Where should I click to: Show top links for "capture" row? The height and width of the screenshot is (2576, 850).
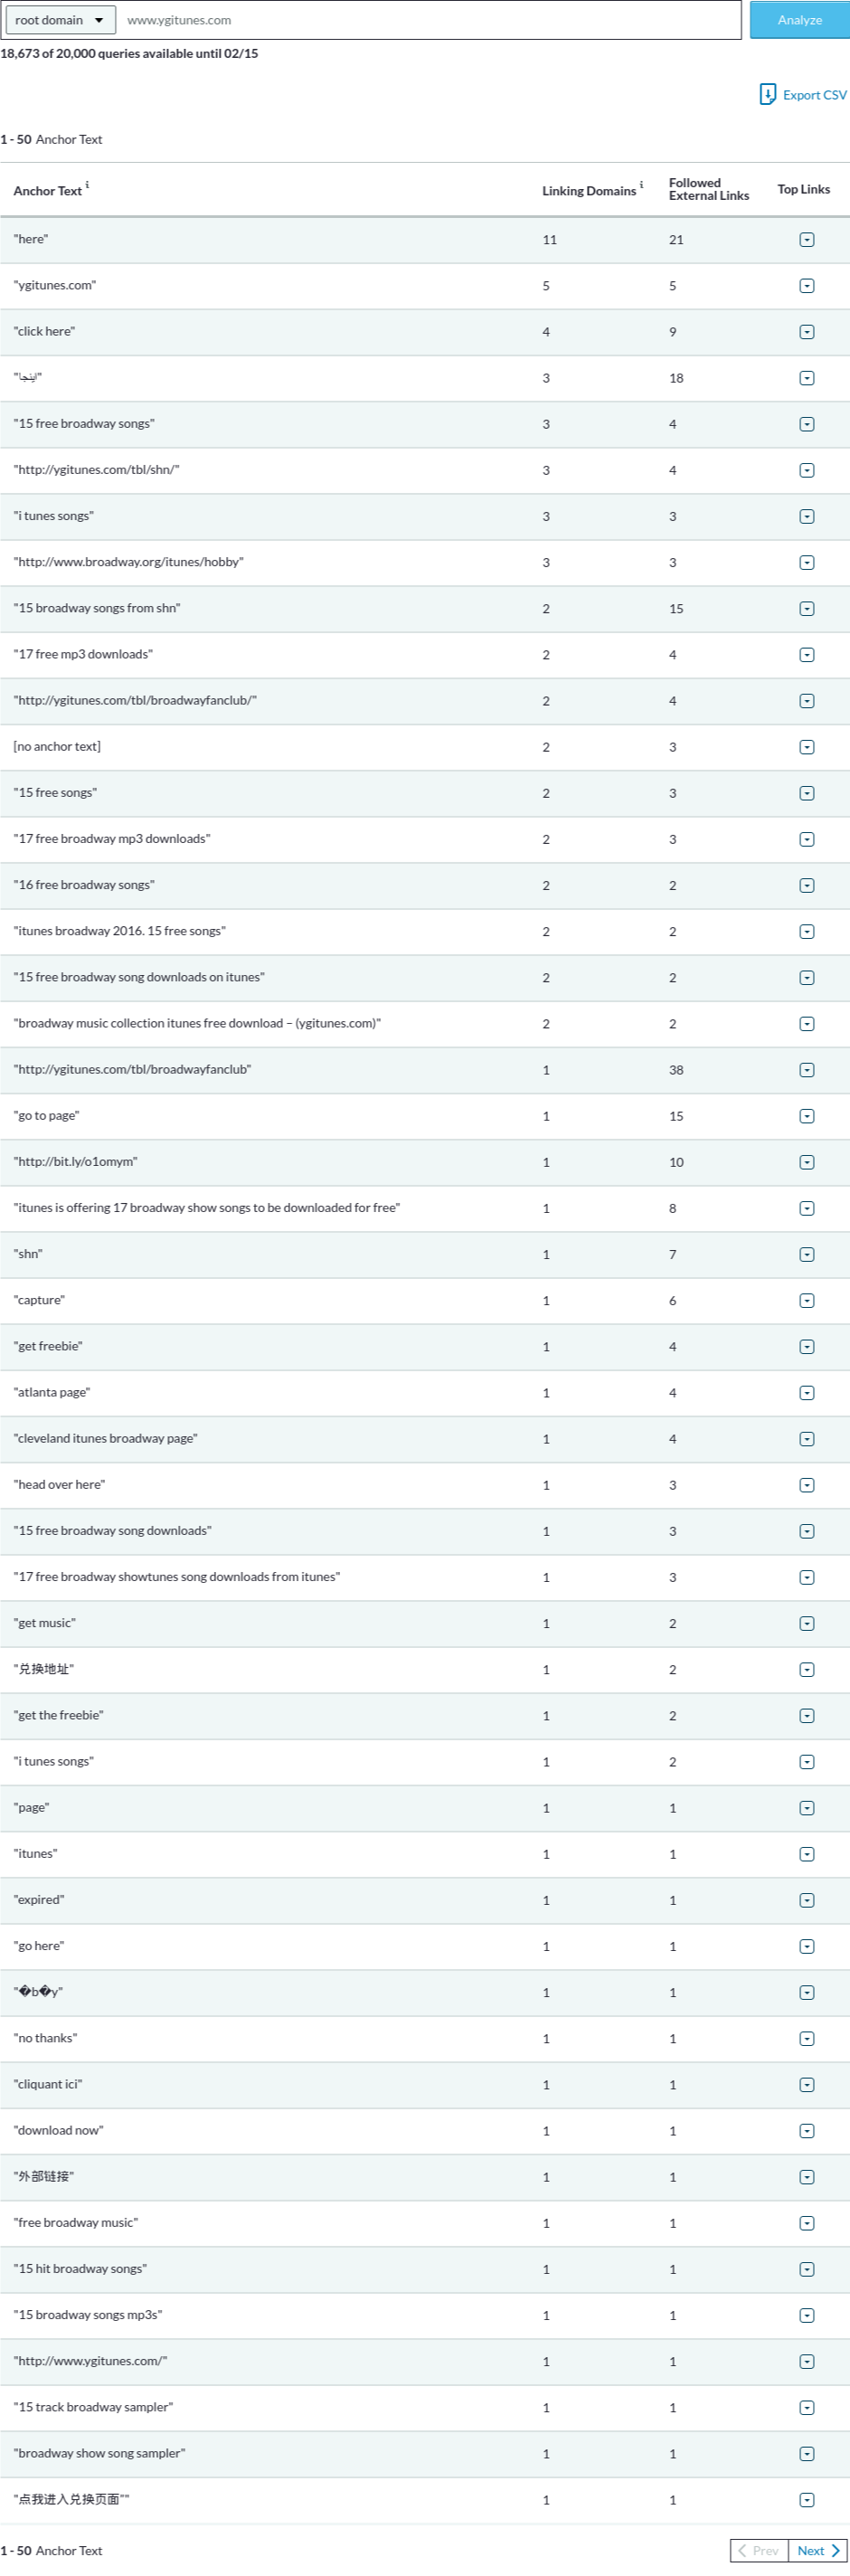806,1301
